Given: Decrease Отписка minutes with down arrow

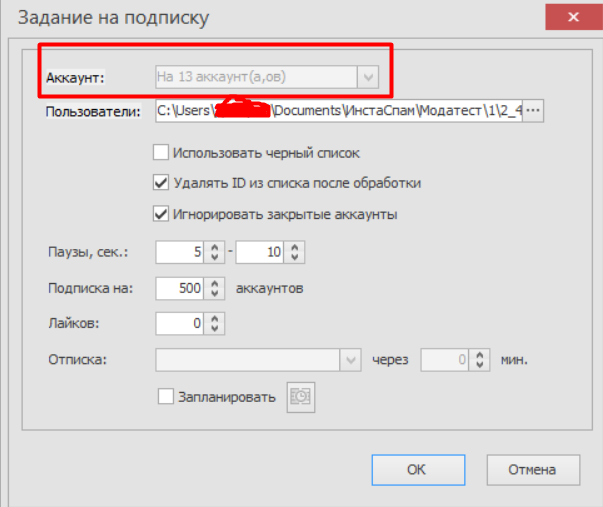Looking at the screenshot, I should pos(480,365).
